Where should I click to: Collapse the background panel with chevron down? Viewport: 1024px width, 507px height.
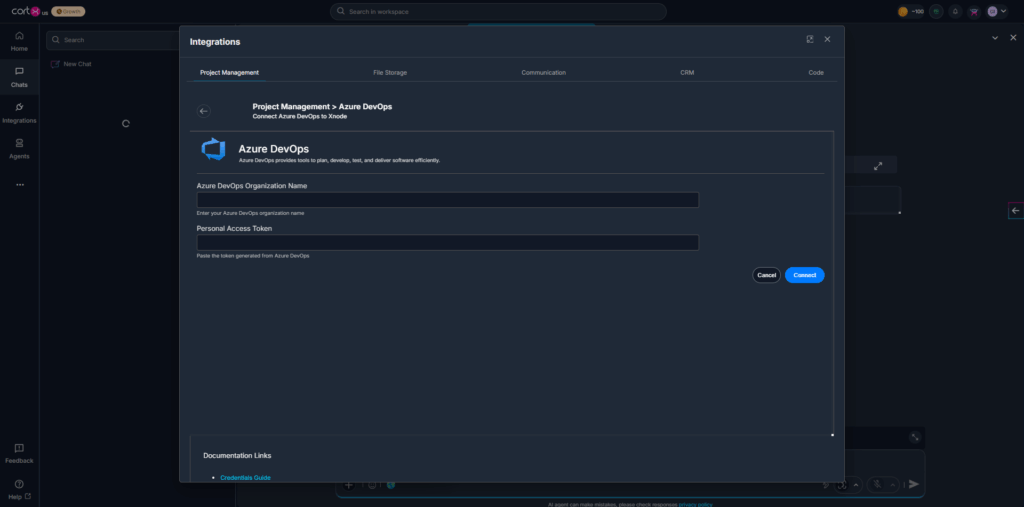click(995, 38)
